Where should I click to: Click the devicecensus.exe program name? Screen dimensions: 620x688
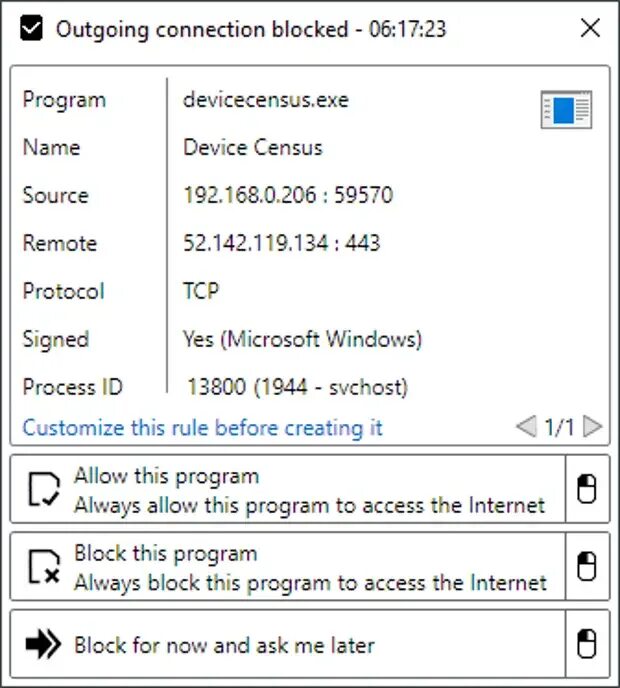click(265, 100)
